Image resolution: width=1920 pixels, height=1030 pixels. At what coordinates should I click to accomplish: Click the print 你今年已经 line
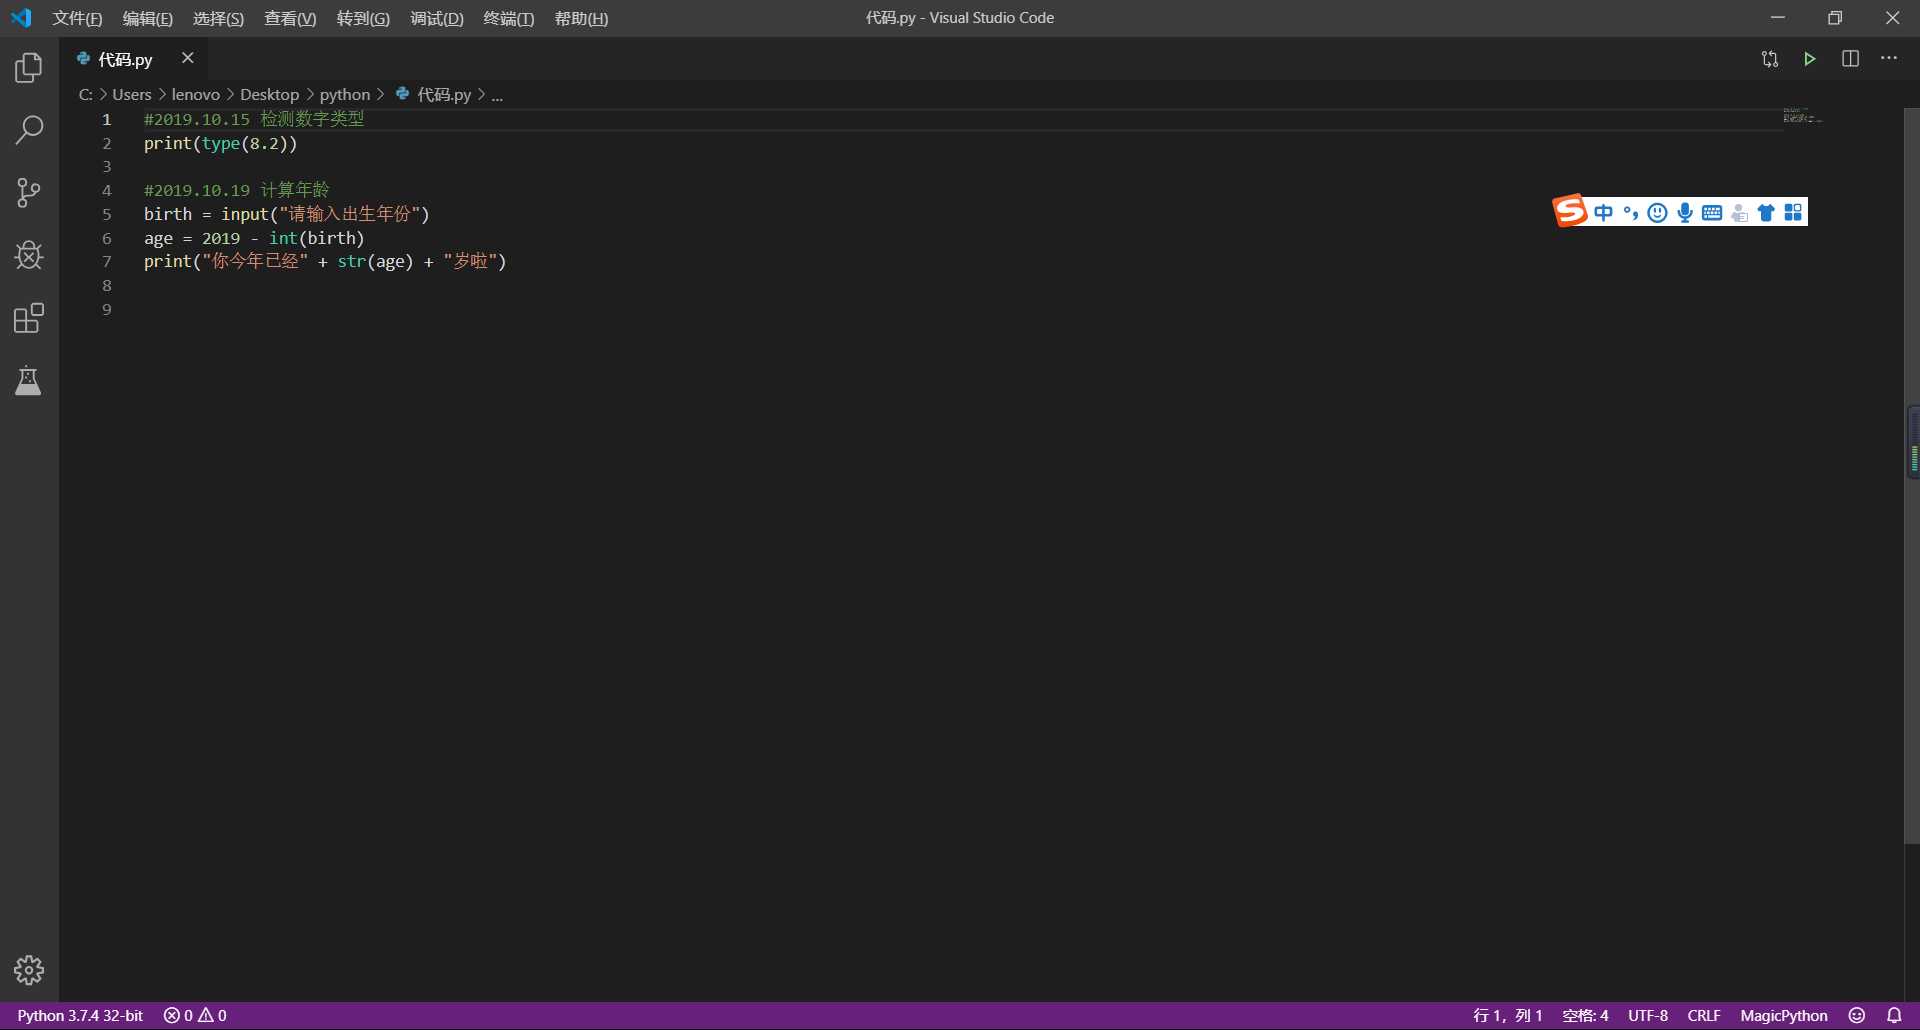click(325, 261)
